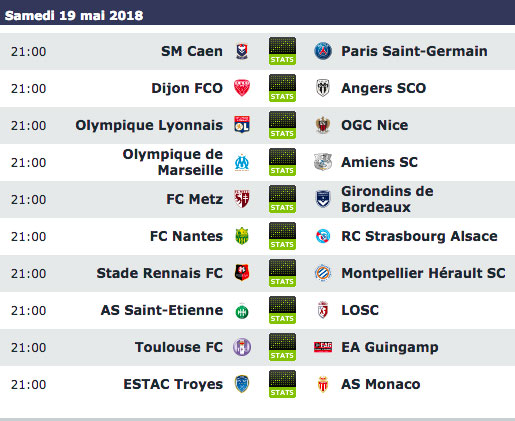Click the Olympique de Marseille logo
Screen dimensions: 515x421
point(242,162)
